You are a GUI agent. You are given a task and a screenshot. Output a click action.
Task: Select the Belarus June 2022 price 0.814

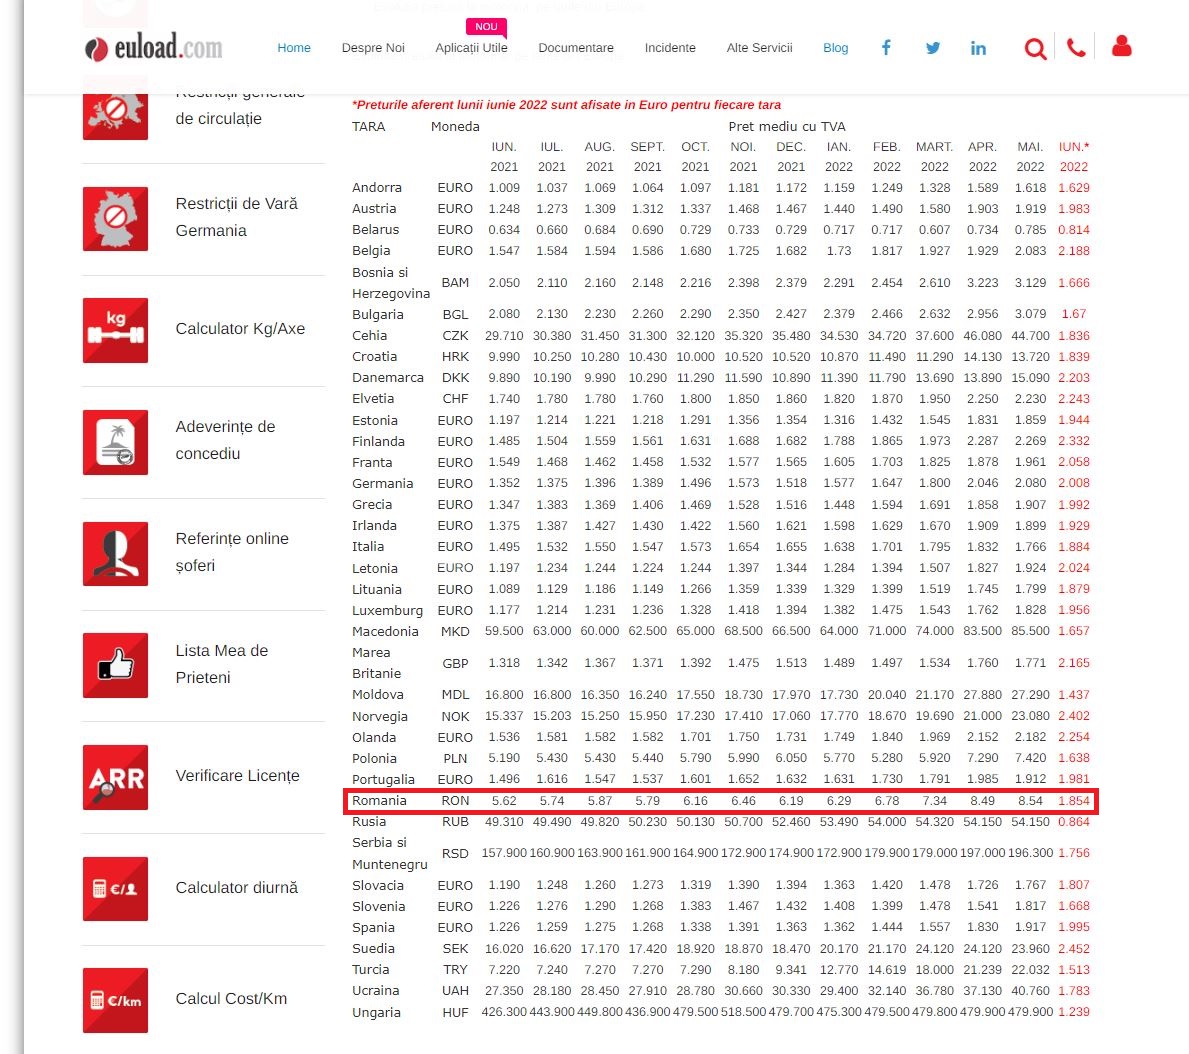coord(1074,230)
